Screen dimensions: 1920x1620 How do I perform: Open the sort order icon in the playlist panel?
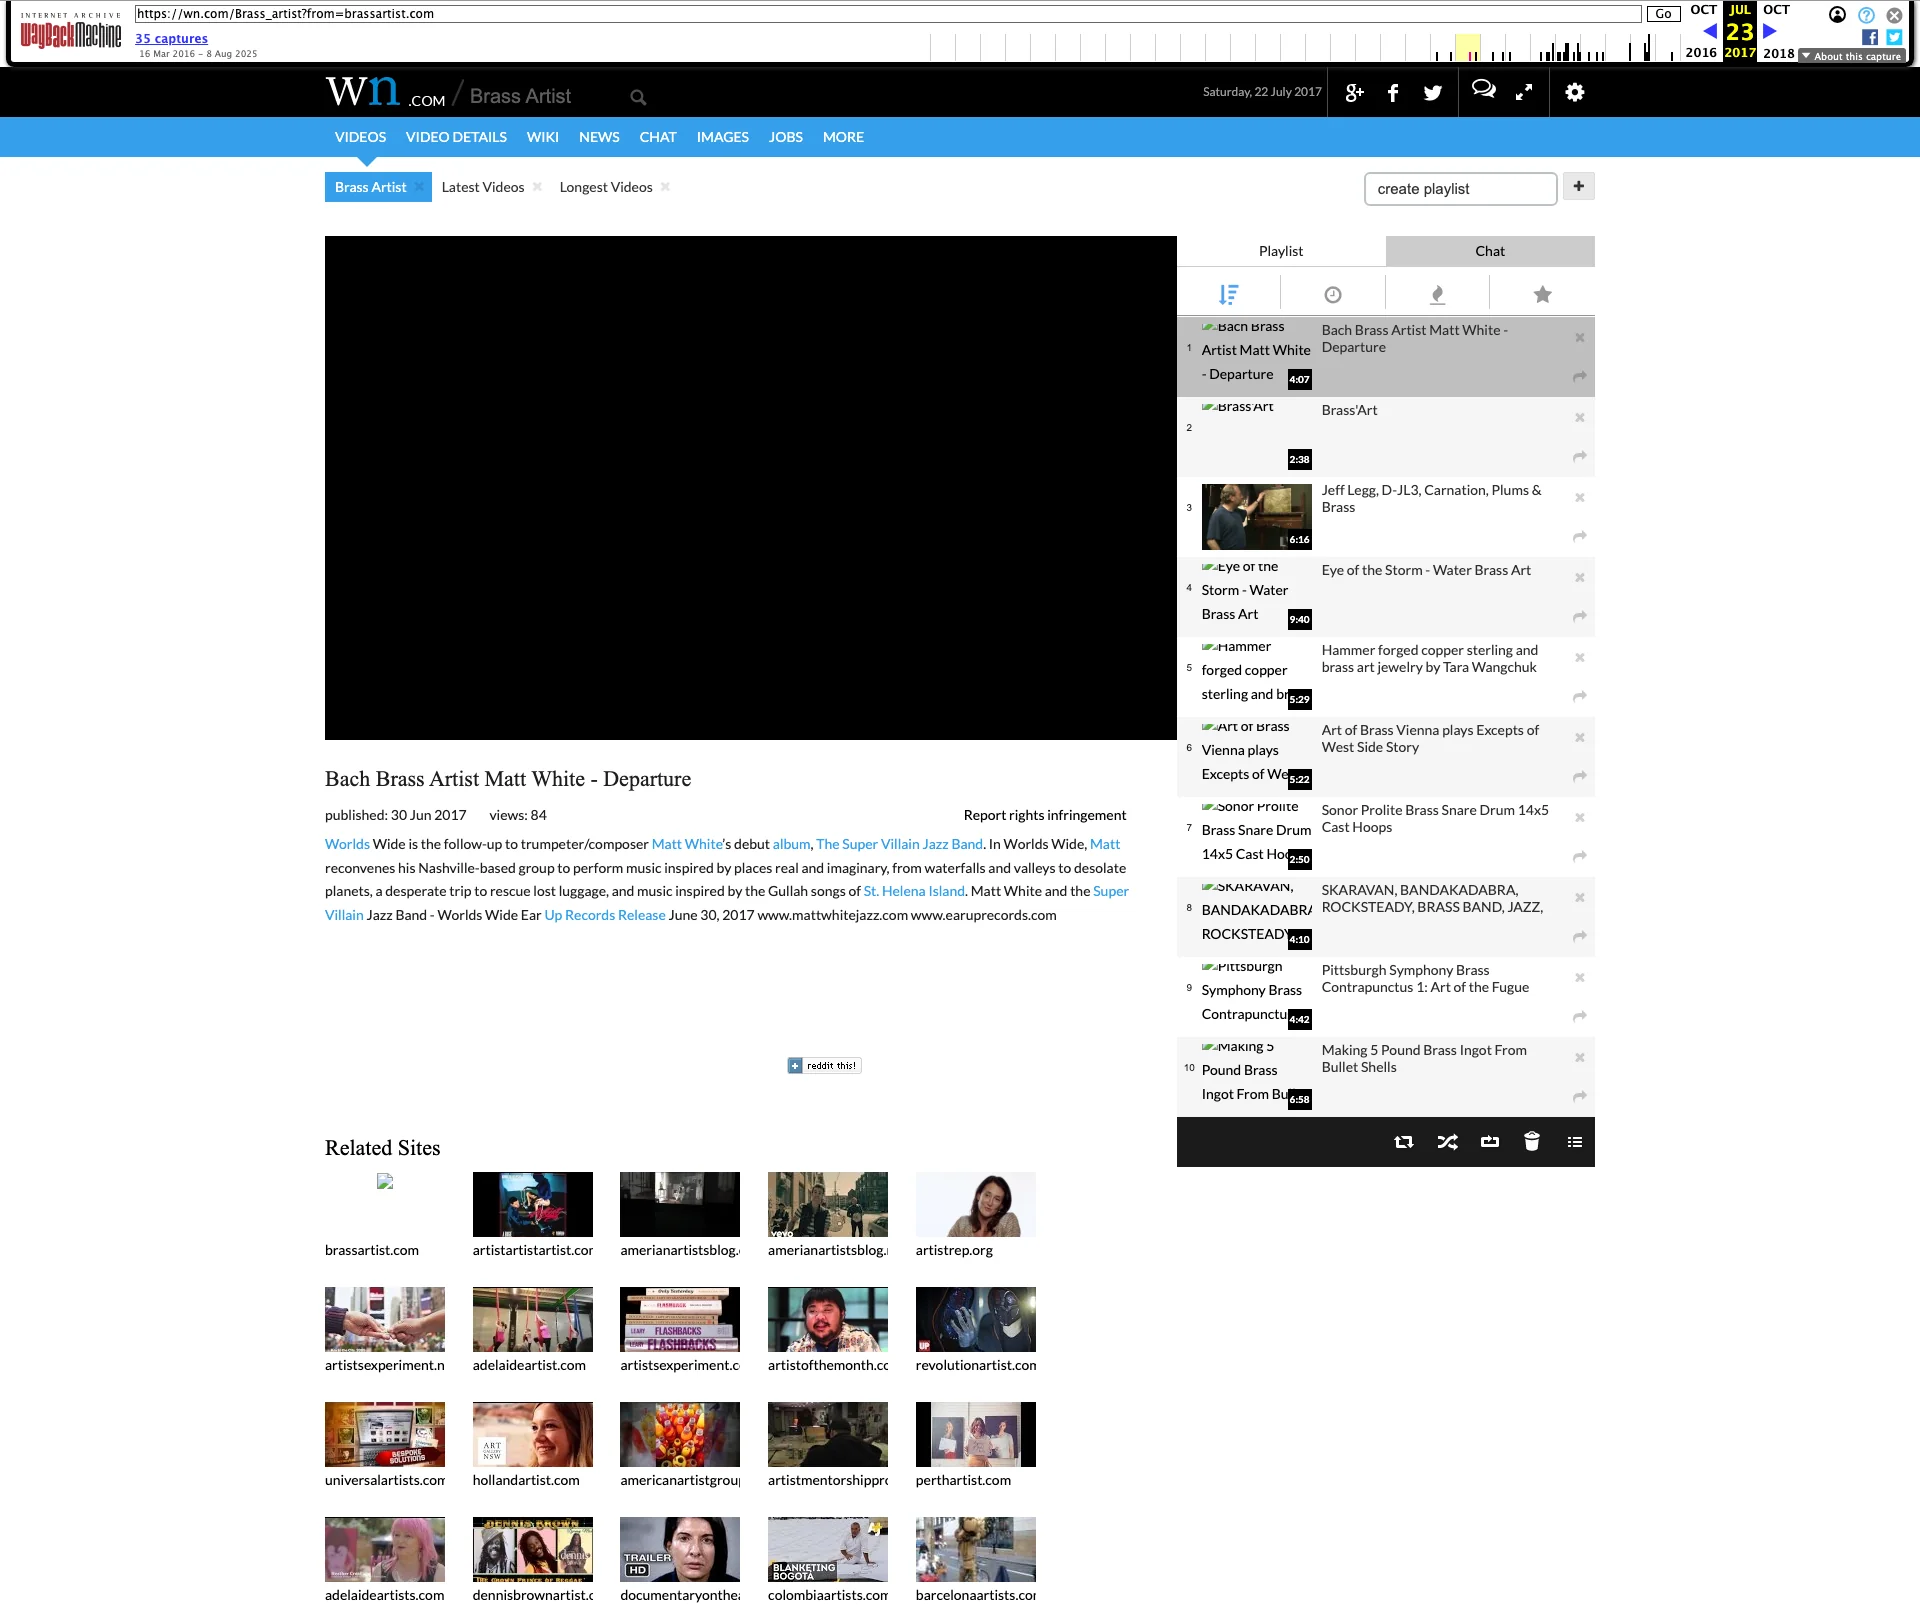(1229, 293)
